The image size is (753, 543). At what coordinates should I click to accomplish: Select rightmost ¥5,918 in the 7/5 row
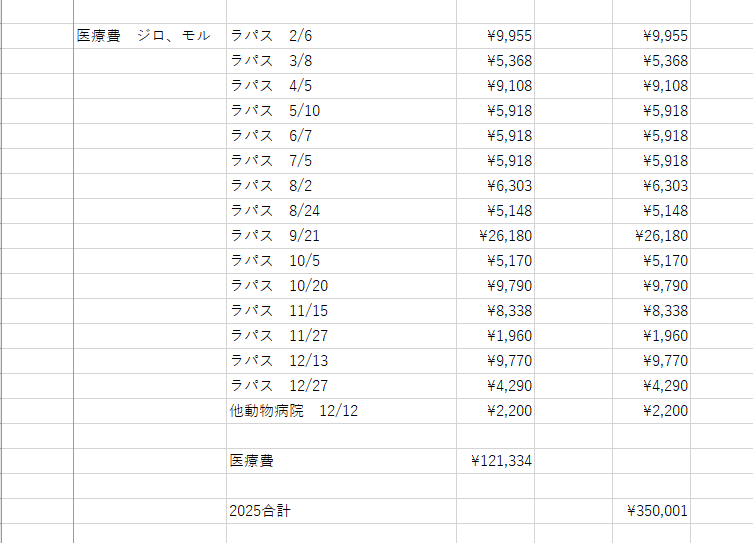(x=651, y=161)
